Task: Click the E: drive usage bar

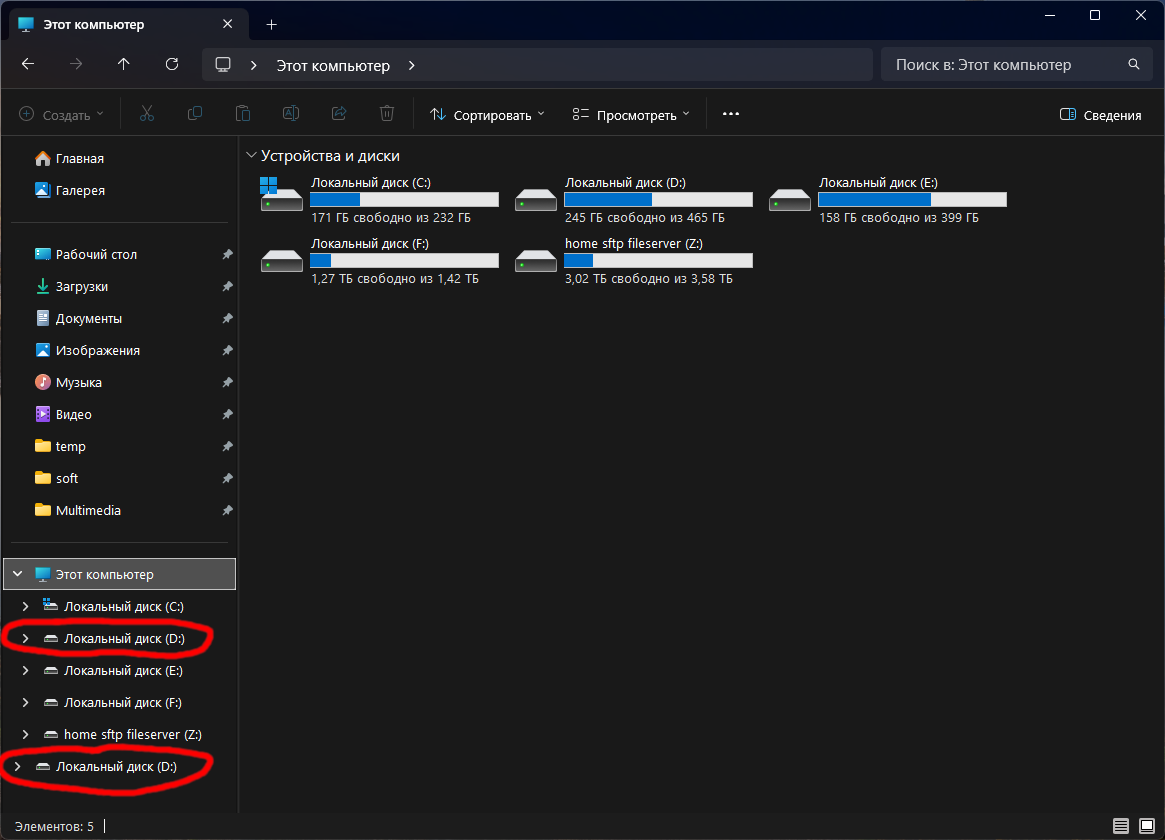Action: 912,199
